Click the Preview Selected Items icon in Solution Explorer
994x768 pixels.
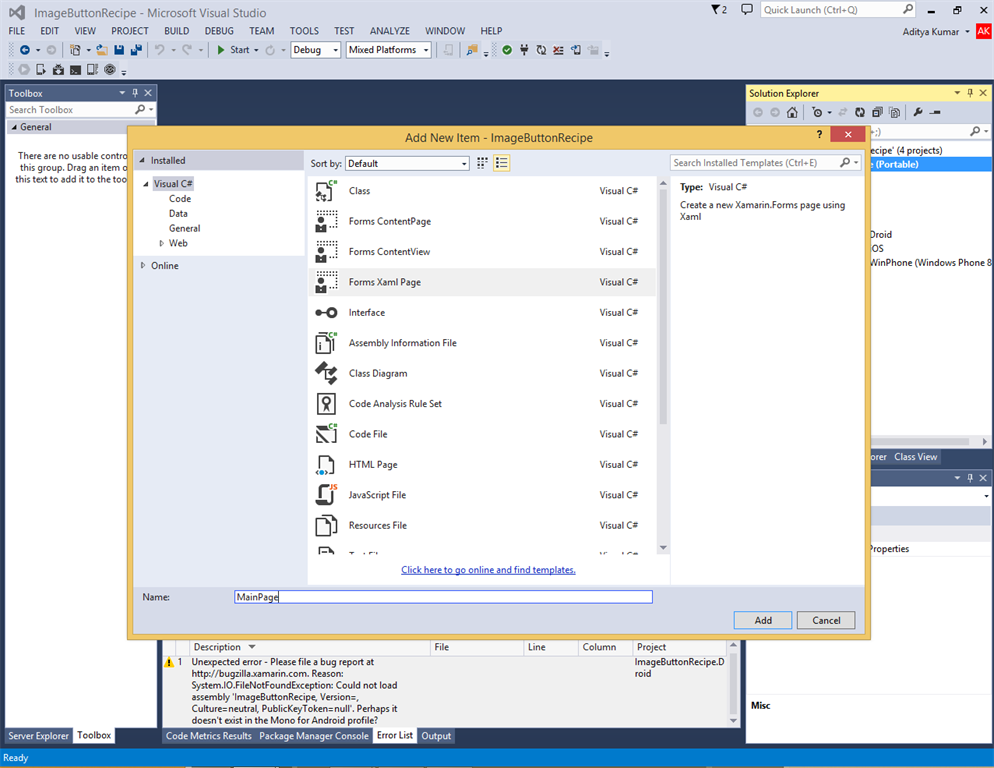coord(936,112)
